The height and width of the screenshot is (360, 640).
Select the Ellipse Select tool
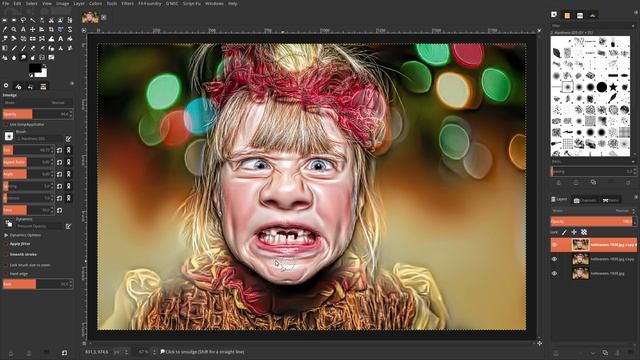coord(14,20)
